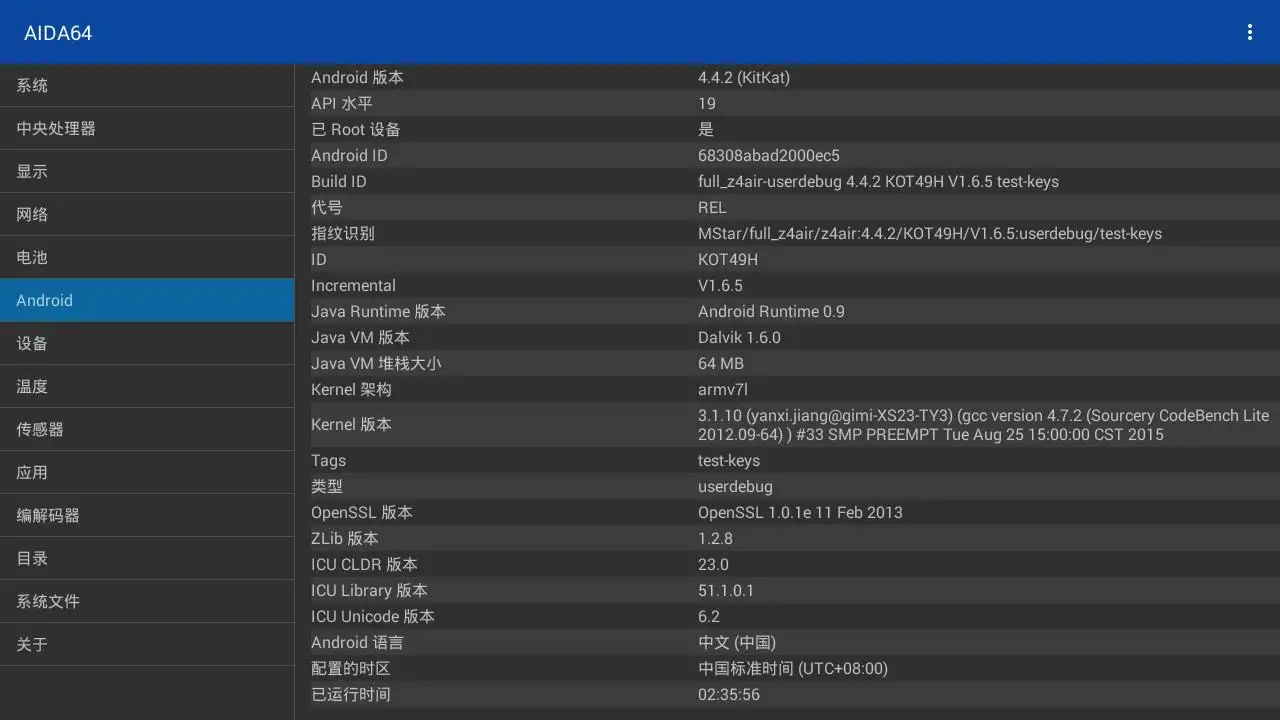
Task: Click the 64 MB heap value
Action: [x=721, y=363]
